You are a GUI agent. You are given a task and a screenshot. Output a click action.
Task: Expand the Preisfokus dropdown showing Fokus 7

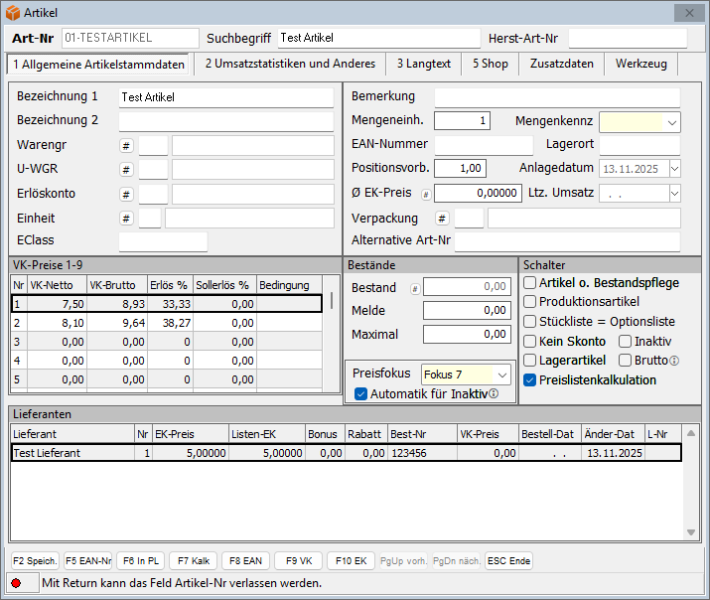tap(502, 374)
